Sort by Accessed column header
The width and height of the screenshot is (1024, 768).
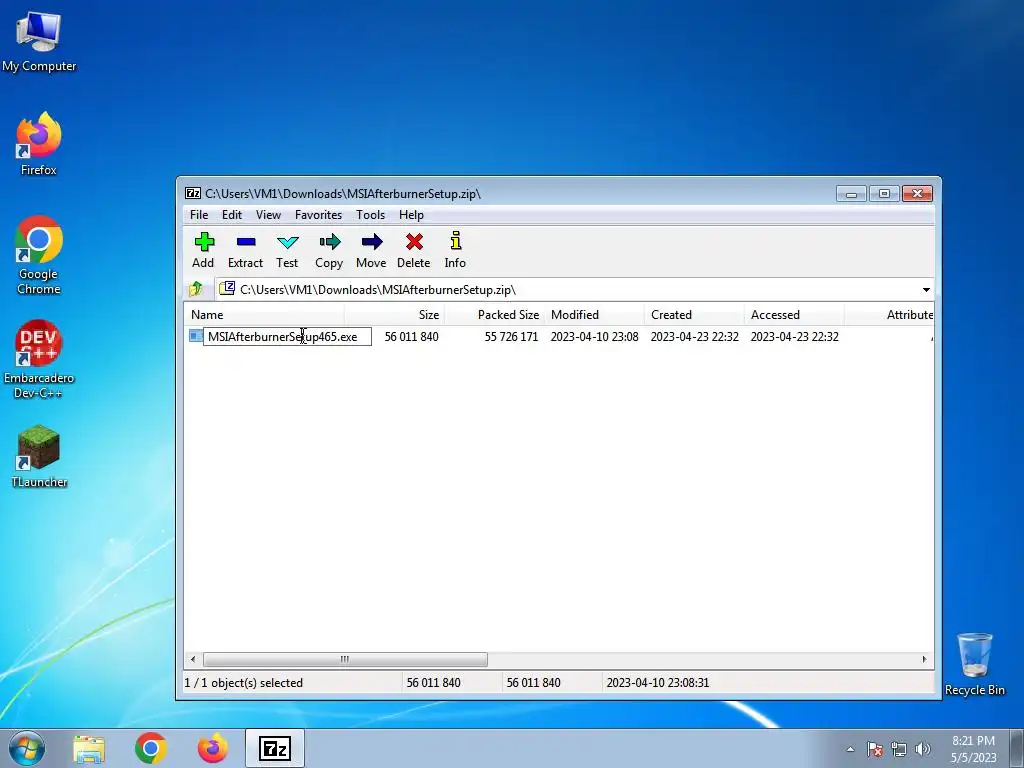(794, 315)
